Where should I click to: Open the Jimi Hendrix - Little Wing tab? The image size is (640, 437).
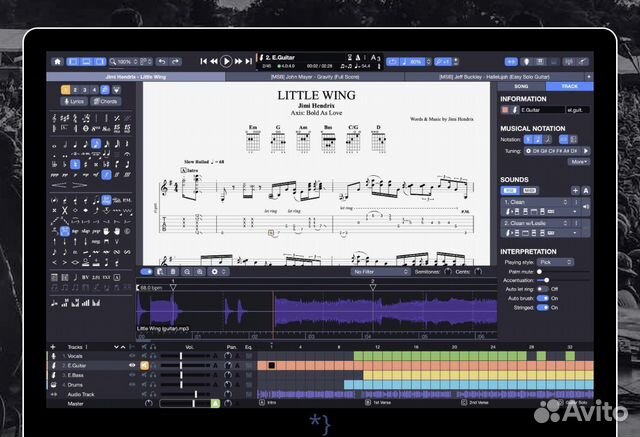pos(136,77)
